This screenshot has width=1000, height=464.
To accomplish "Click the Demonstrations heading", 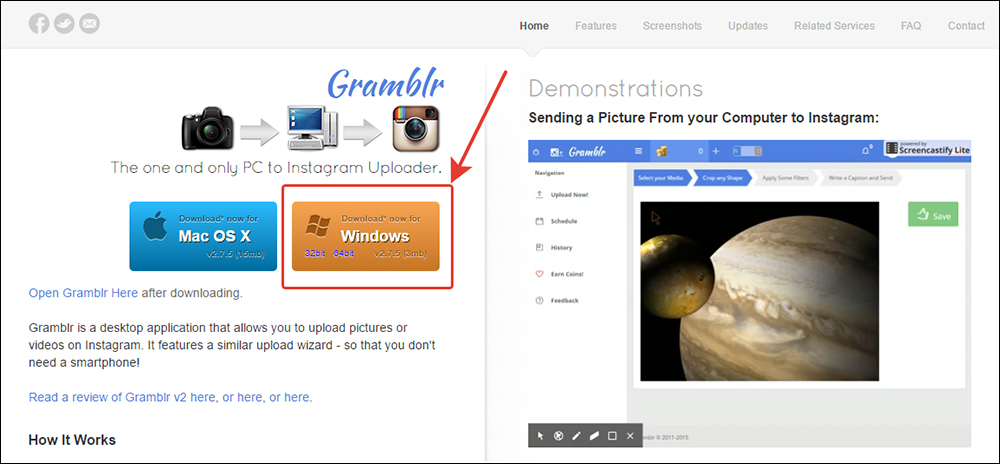I will pyautogui.click(x=615, y=89).
